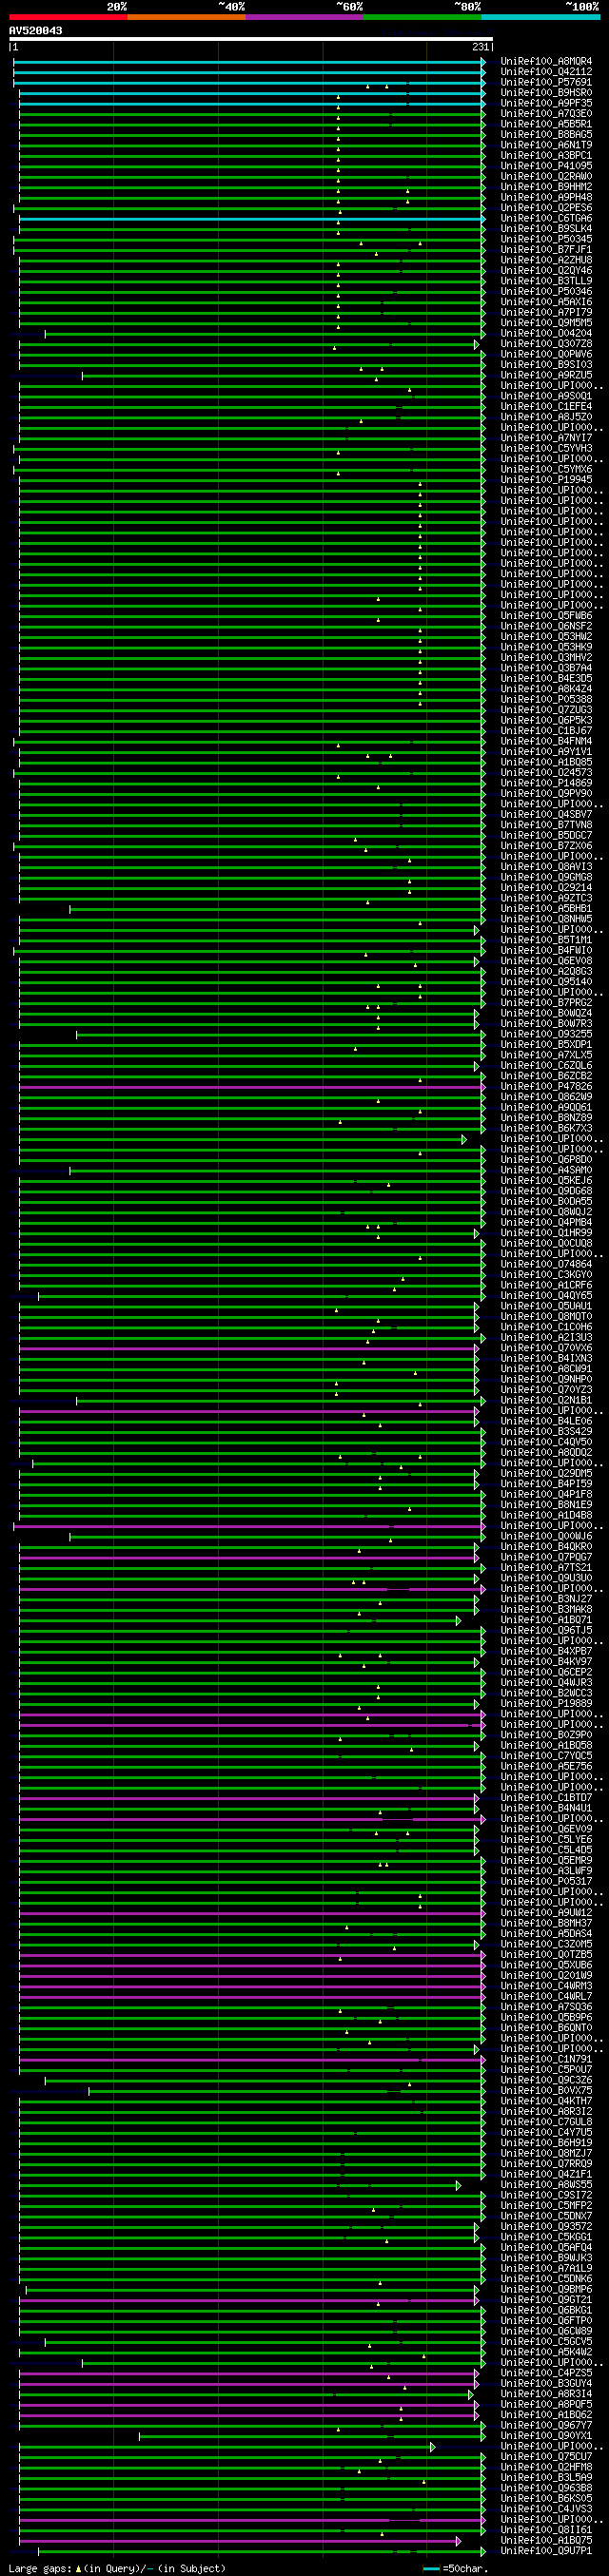This screenshot has width=609, height=2576.
Task: Select hit label UniRef100_Q3B7A4
Action: point(546,668)
